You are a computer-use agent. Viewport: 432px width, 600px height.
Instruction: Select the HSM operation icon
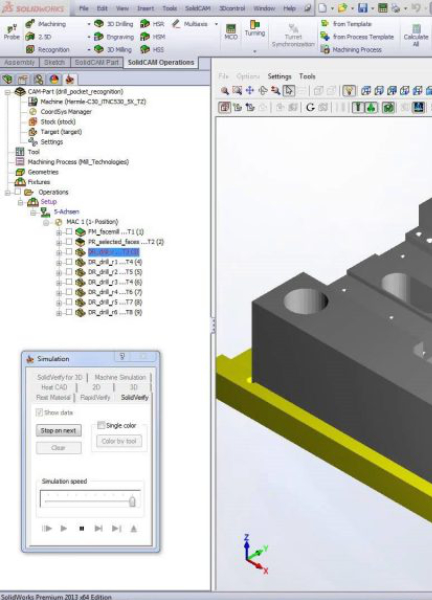(145, 37)
